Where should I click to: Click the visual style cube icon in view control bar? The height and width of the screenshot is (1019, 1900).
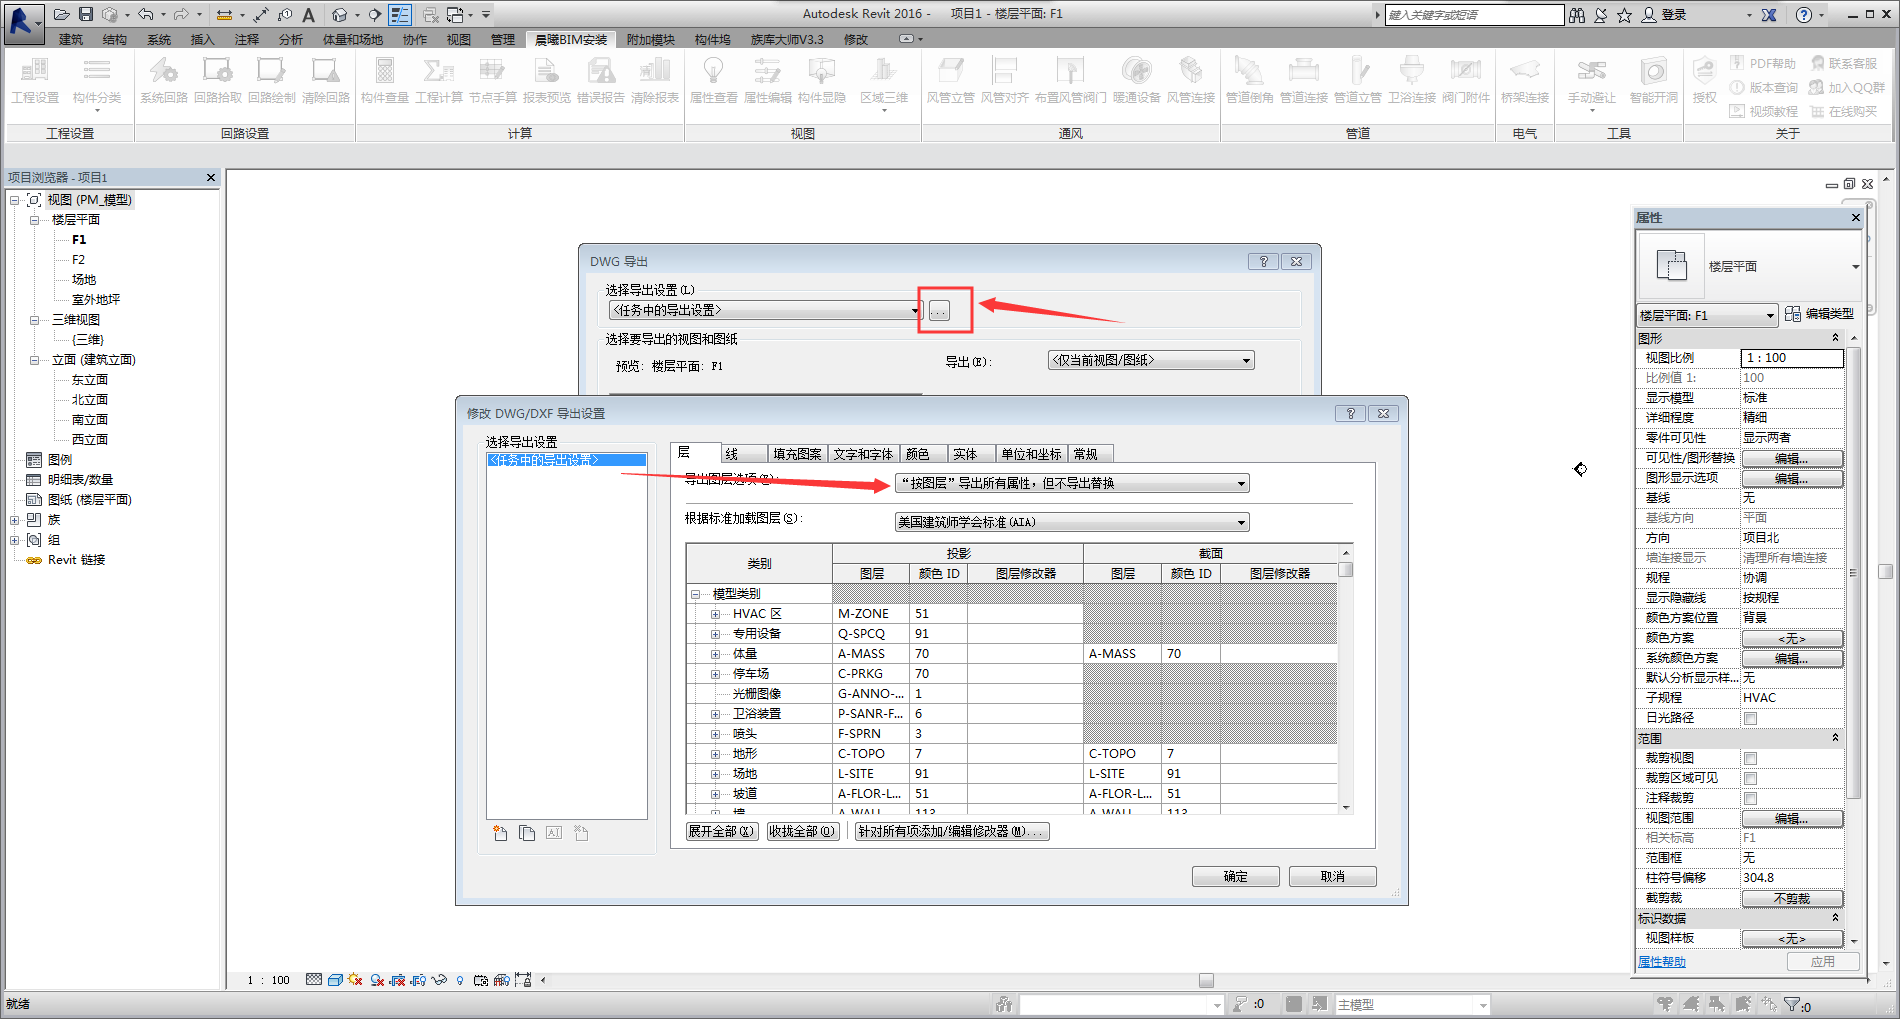point(335,980)
